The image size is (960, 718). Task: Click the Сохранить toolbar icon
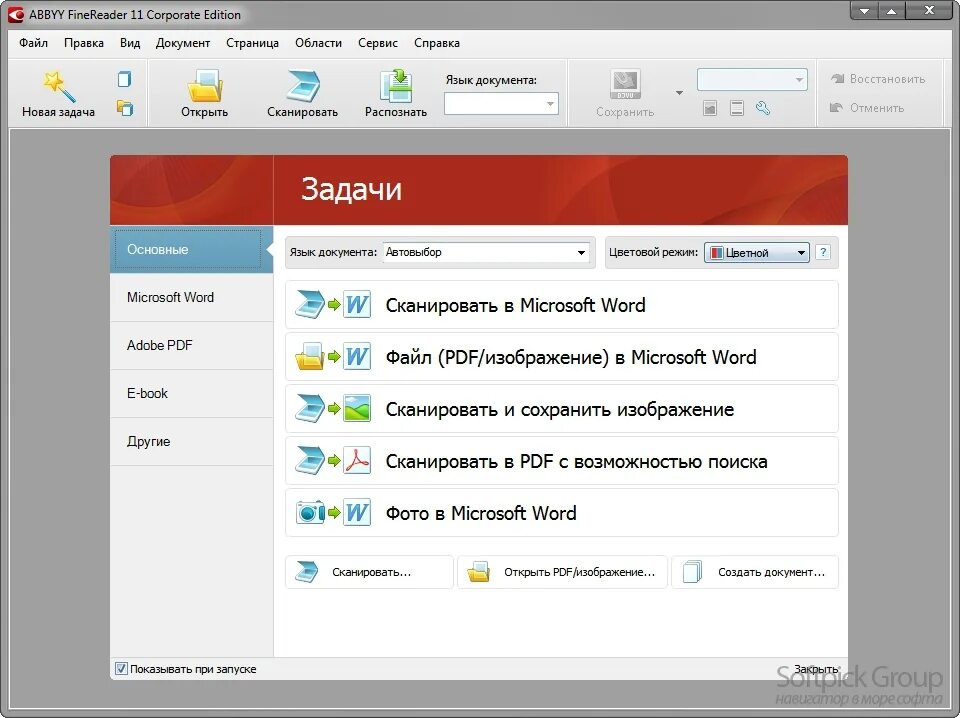pyautogui.click(x=625, y=84)
